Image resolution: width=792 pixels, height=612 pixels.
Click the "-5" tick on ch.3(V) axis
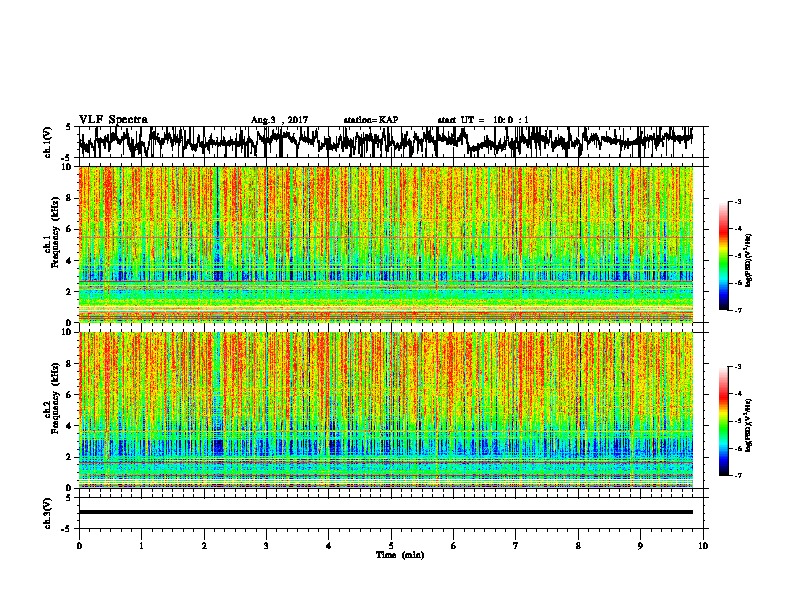(68, 529)
